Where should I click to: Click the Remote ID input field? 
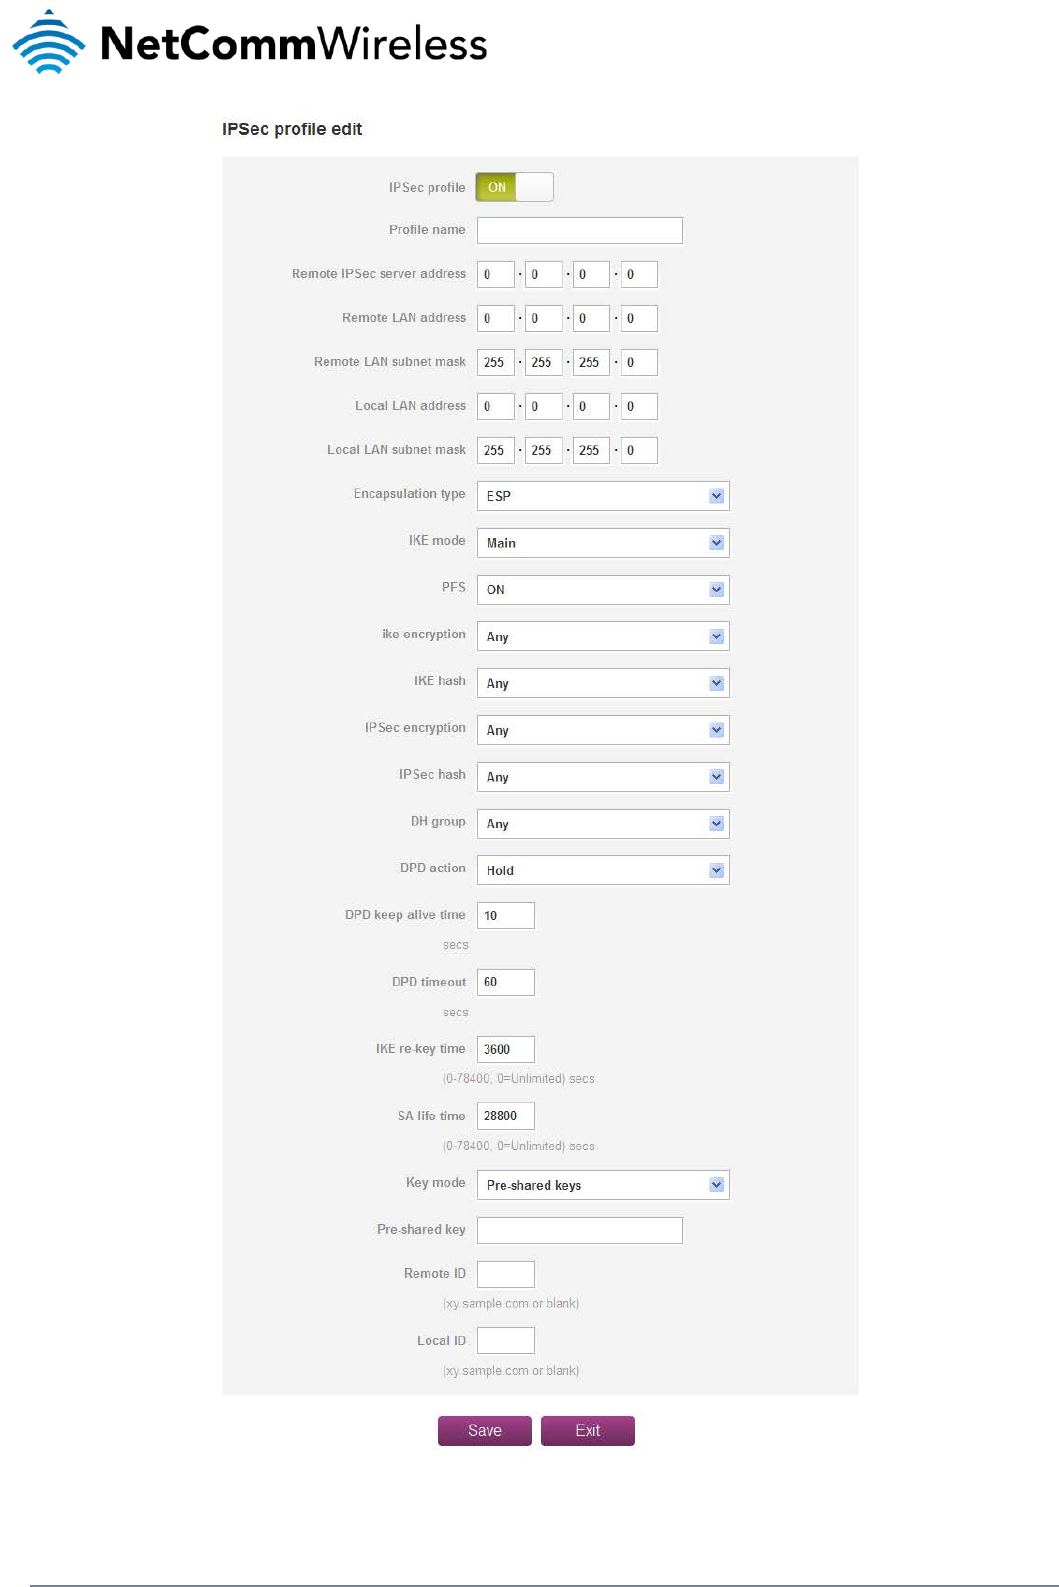tap(505, 1274)
